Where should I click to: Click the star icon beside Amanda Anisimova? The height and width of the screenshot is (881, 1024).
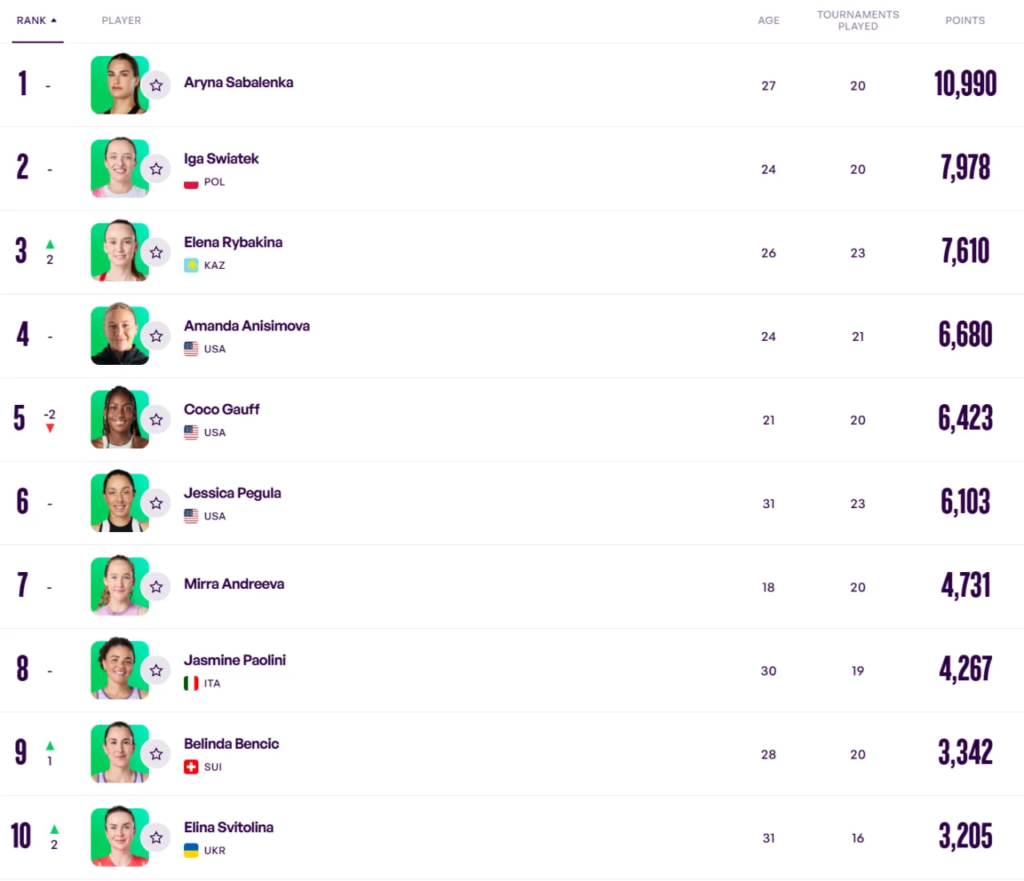coord(156,336)
